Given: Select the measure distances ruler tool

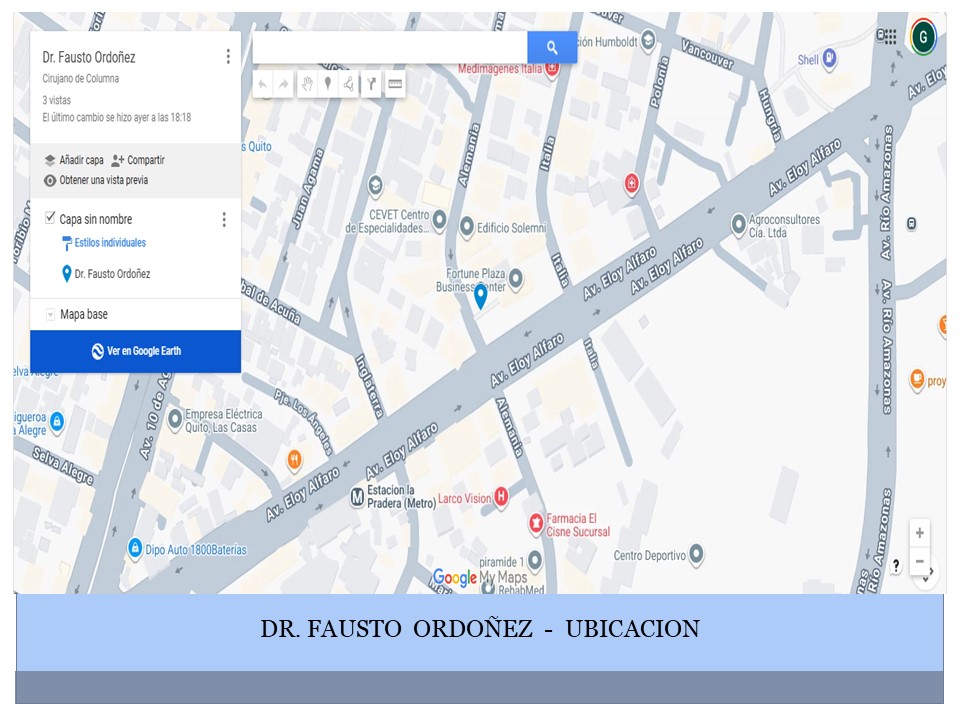Looking at the screenshot, I should pyautogui.click(x=395, y=84).
